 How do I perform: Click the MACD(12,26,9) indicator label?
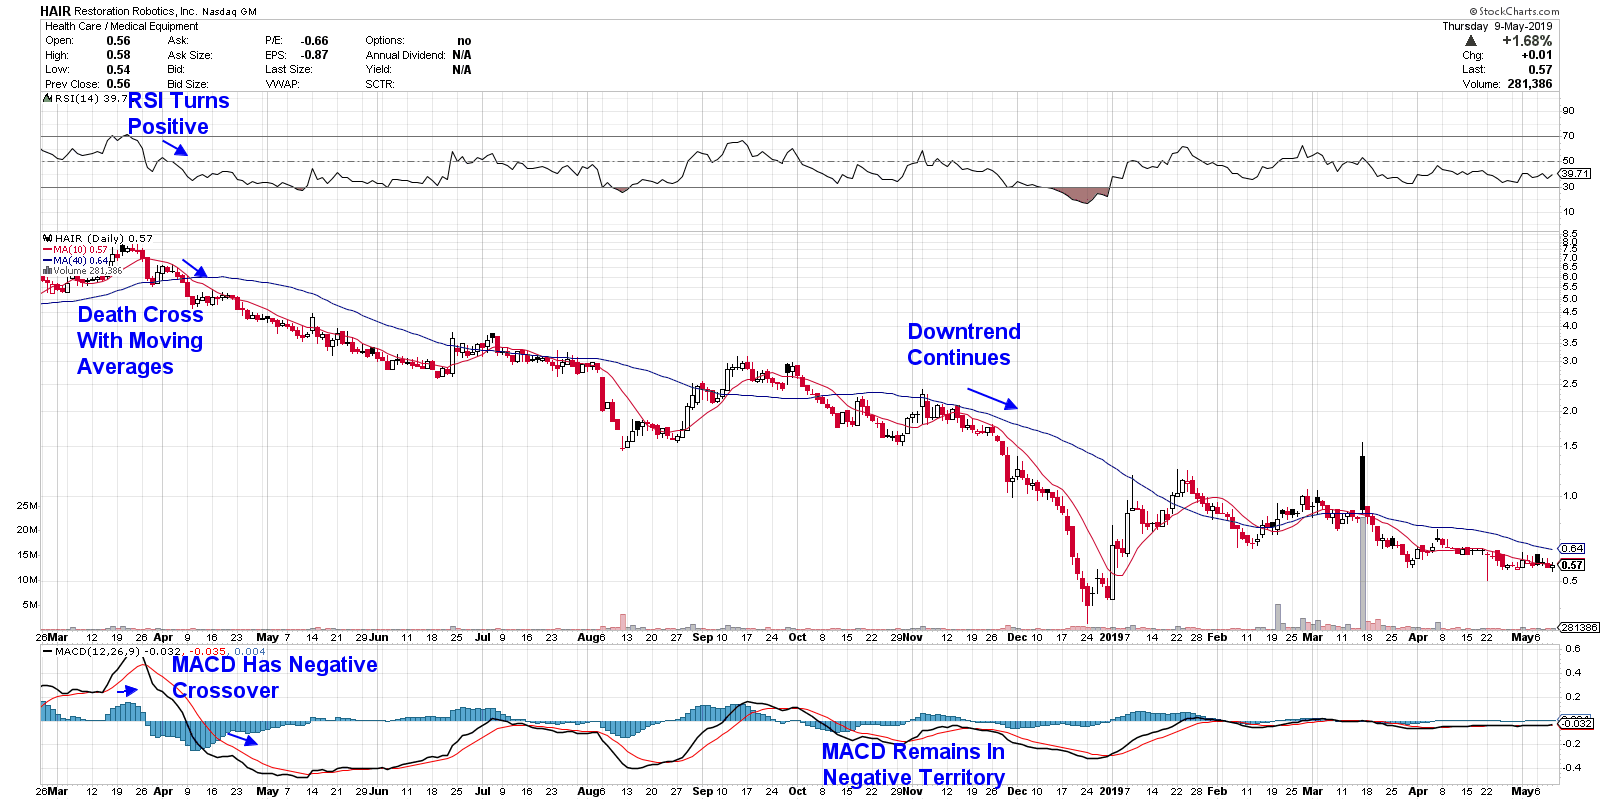98,651
